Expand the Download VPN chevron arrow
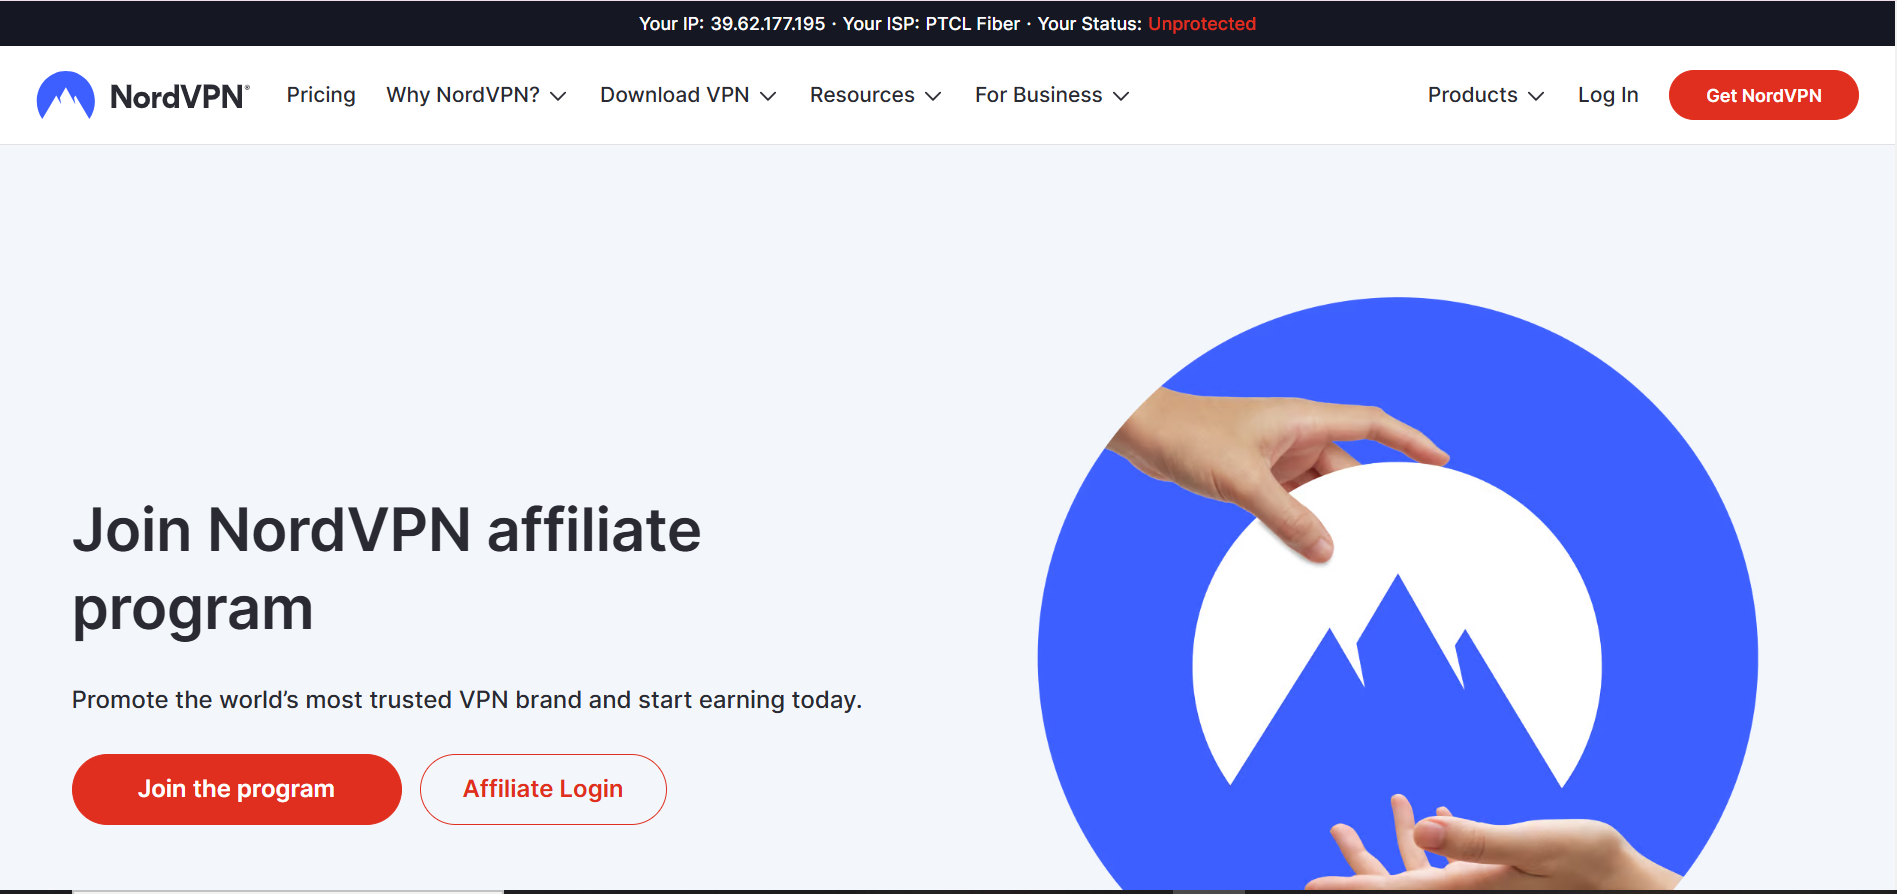Image resolution: width=1897 pixels, height=894 pixels. click(x=768, y=96)
